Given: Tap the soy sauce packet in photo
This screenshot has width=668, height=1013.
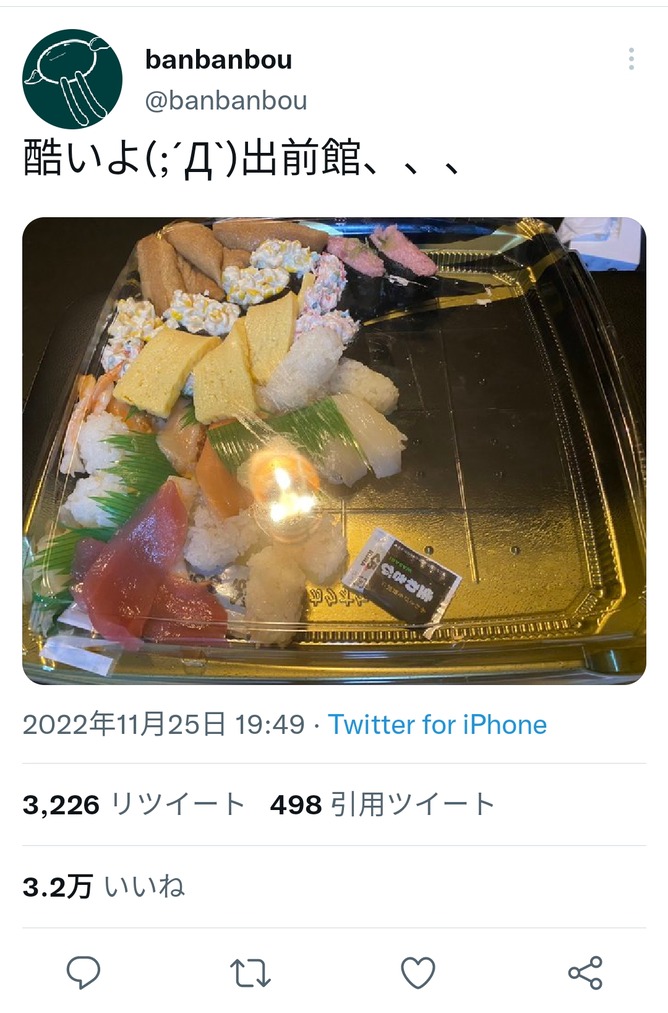Looking at the screenshot, I should [x=402, y=576].
